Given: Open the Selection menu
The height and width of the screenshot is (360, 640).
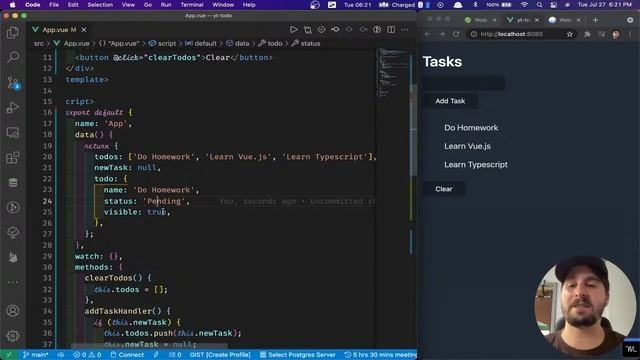Looking at the screenshot, I should coord(100,5).
